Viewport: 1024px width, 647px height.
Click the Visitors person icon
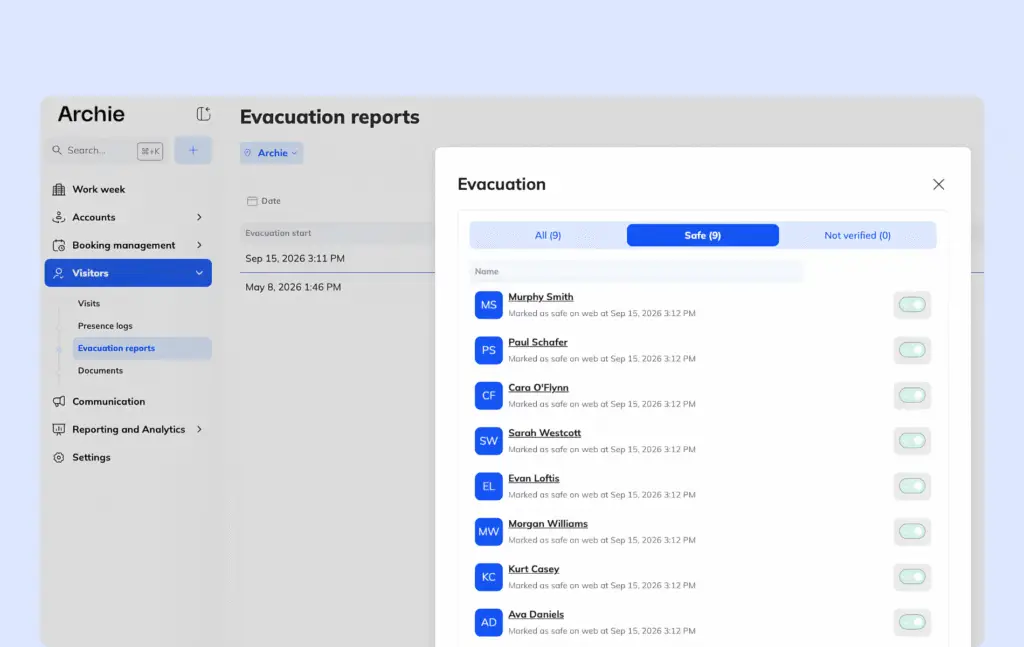point(59,273)
